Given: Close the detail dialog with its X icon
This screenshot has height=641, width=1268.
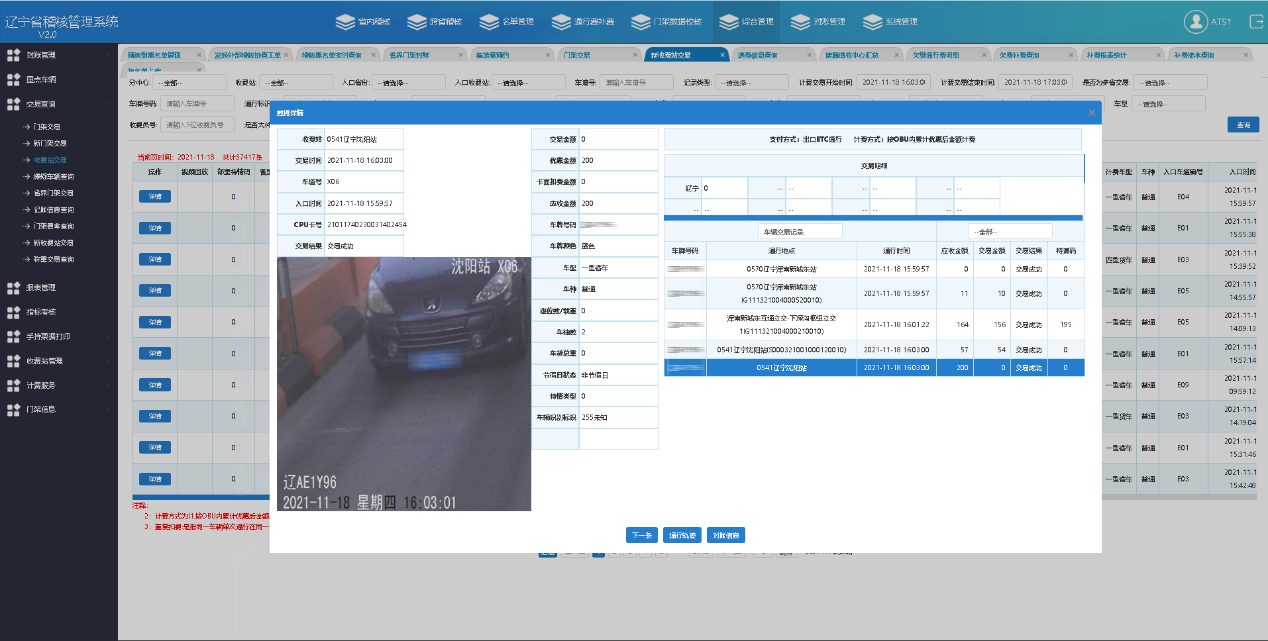Looking at the screenshot, I should click(x=1092, y=113).
